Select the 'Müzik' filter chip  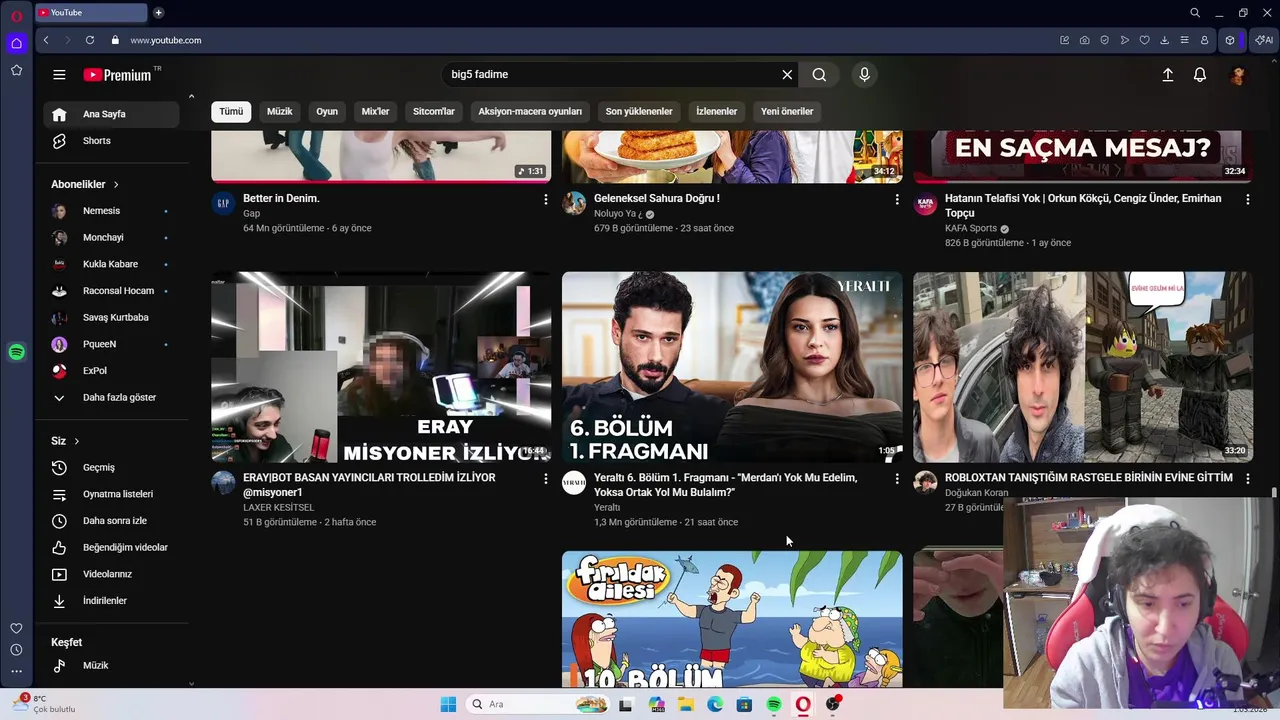tap(280, 111)
